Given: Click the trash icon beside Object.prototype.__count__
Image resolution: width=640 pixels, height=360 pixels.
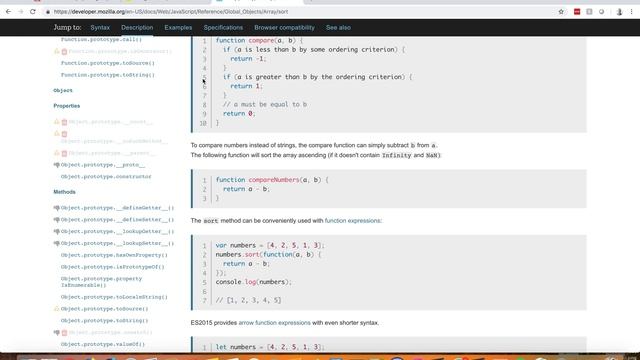Looking at the screenshot, I should (64, 122).
